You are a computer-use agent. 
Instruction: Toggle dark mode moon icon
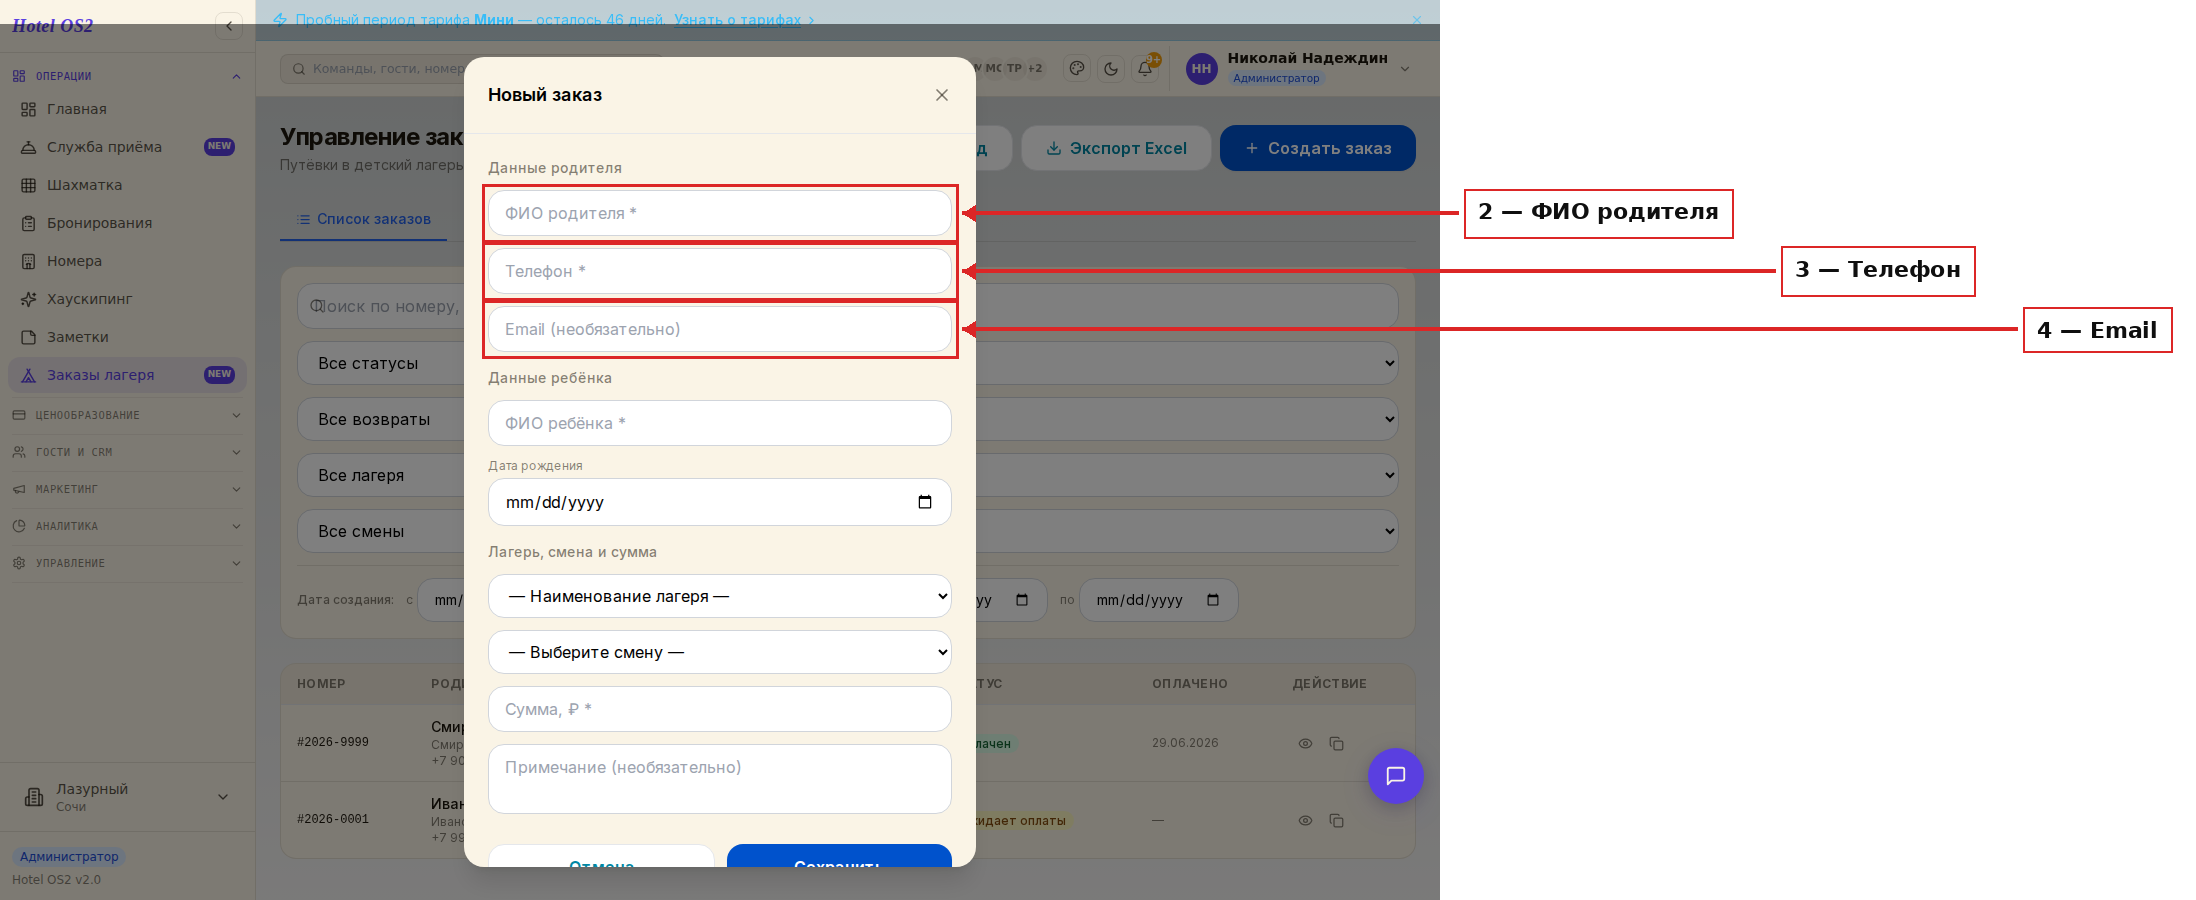pos(1111,68)
